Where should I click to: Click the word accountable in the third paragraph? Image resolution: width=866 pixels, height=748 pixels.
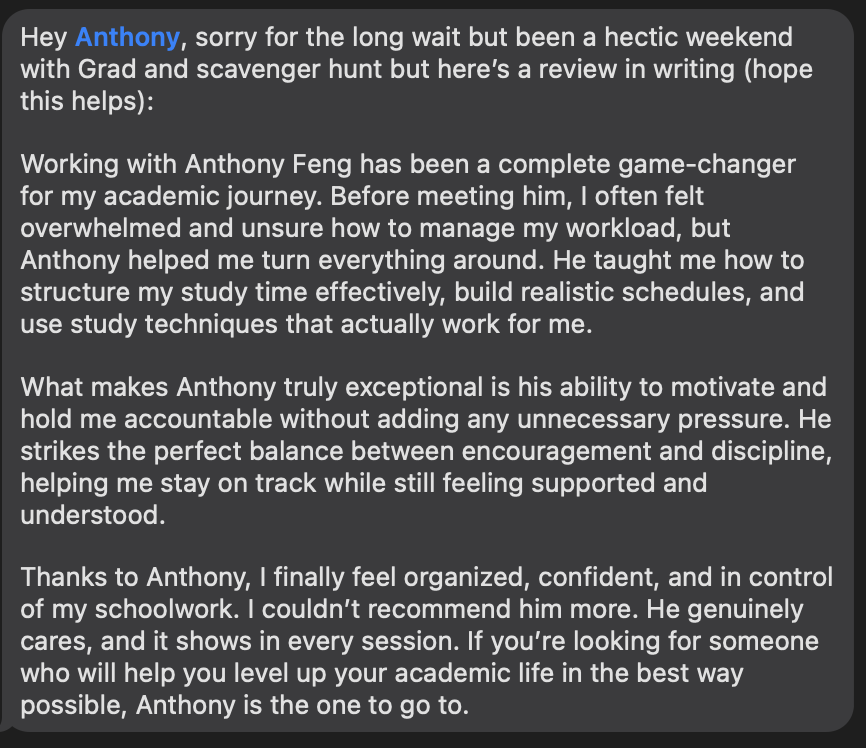(x=198, y=419)
